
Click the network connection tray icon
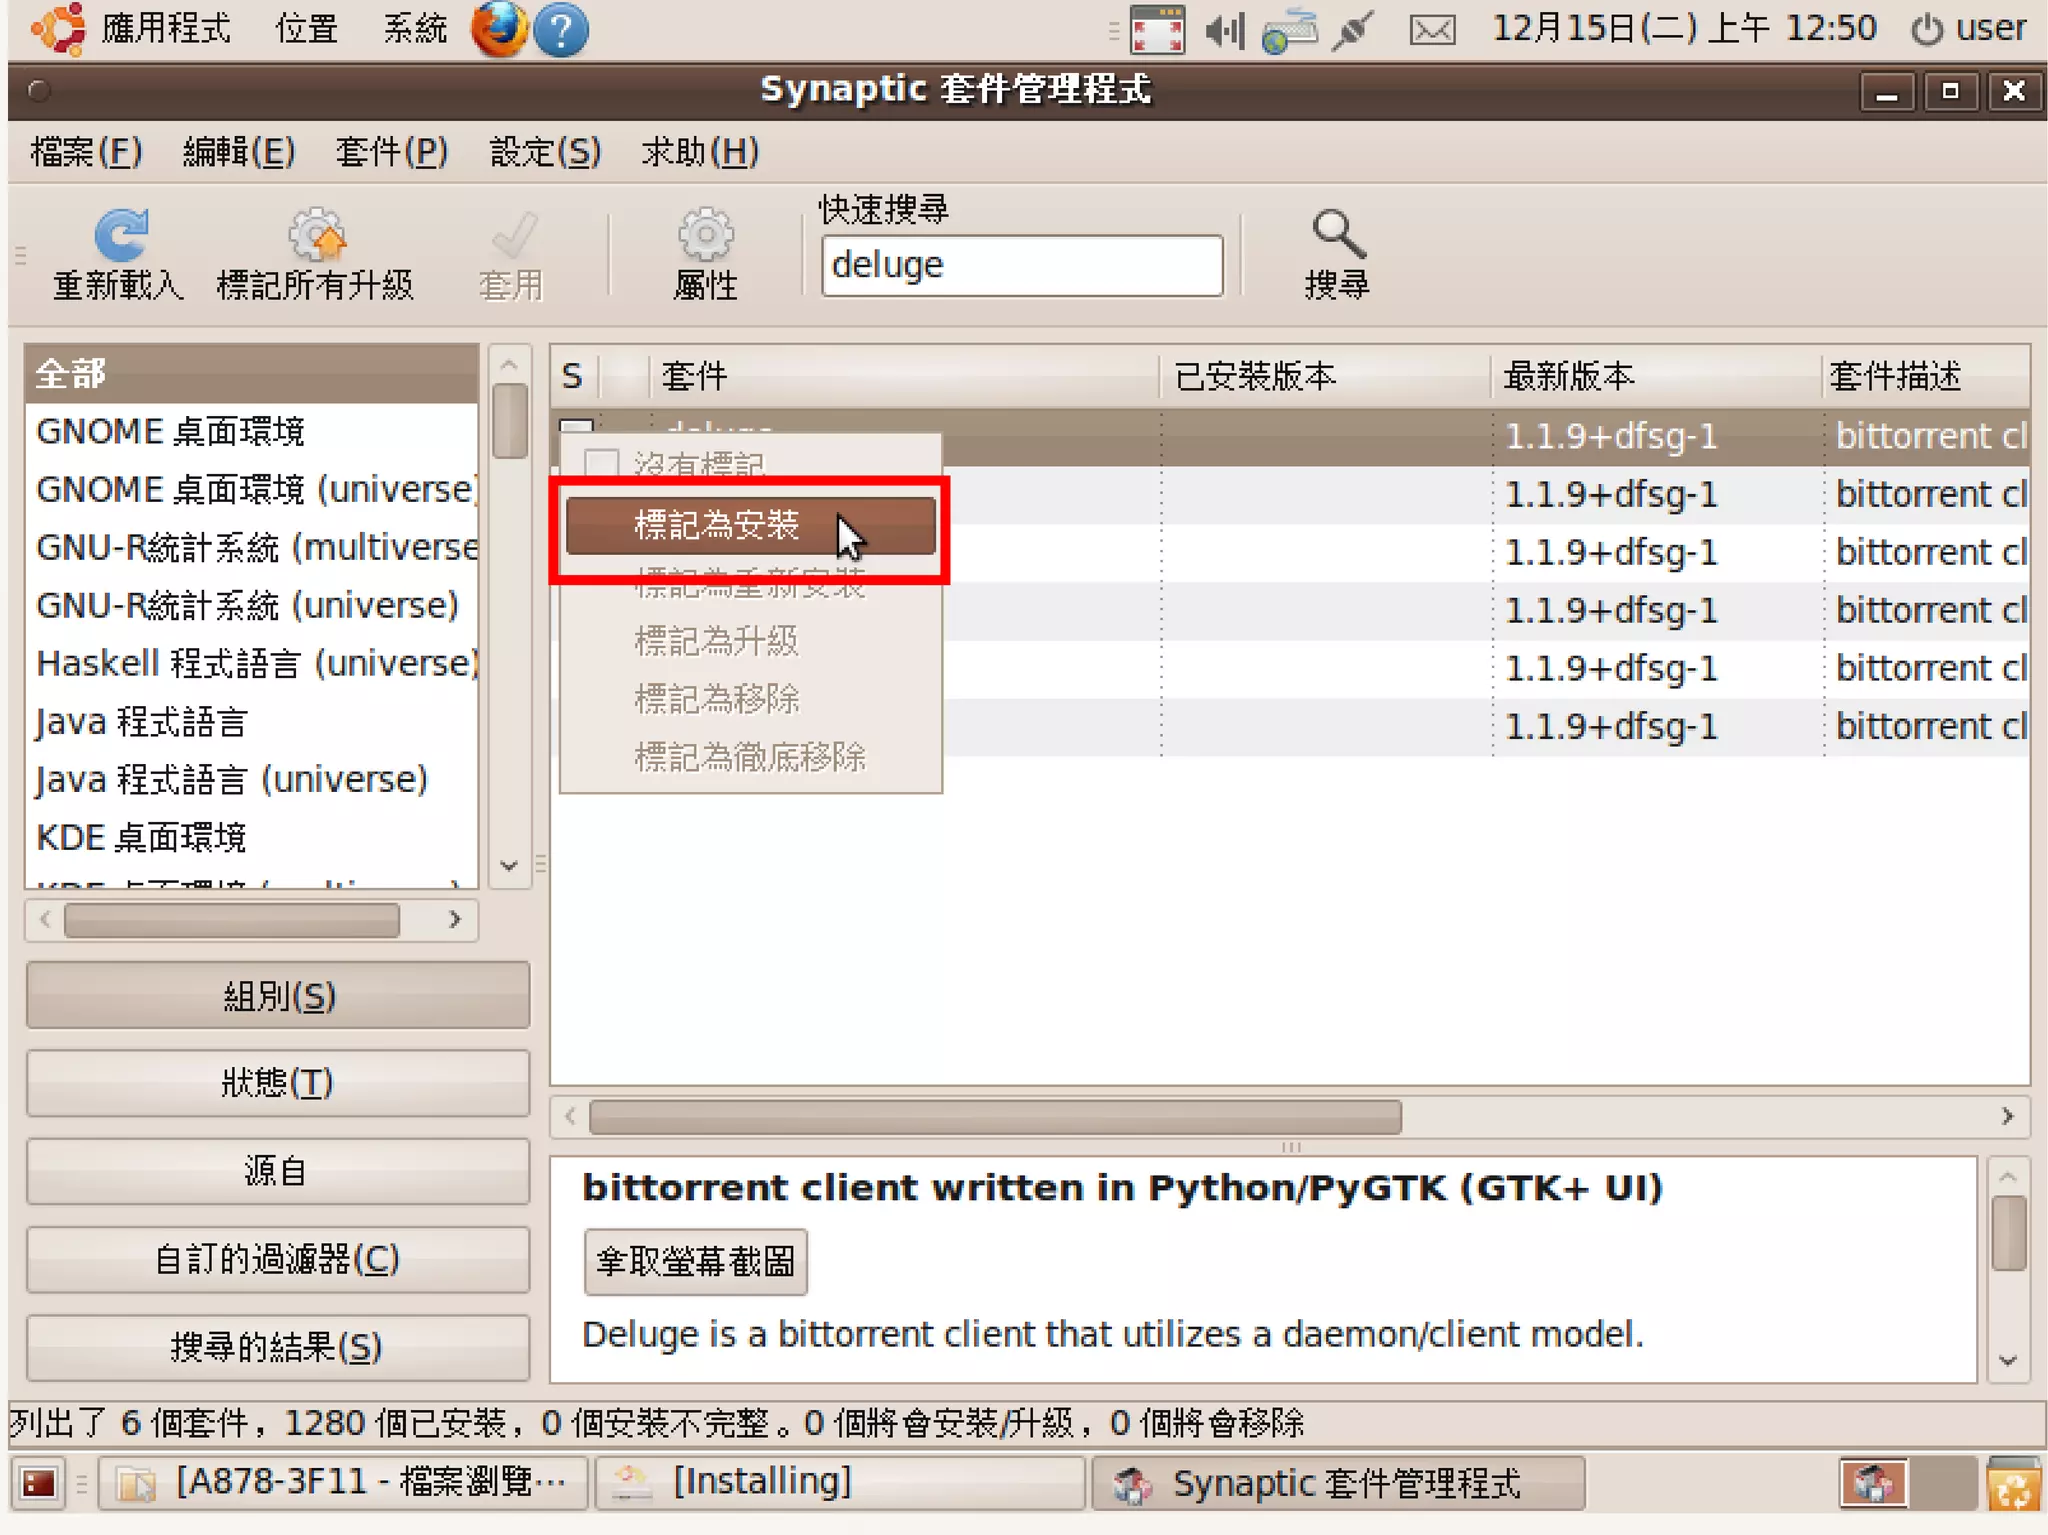[x=1290, y=30]
